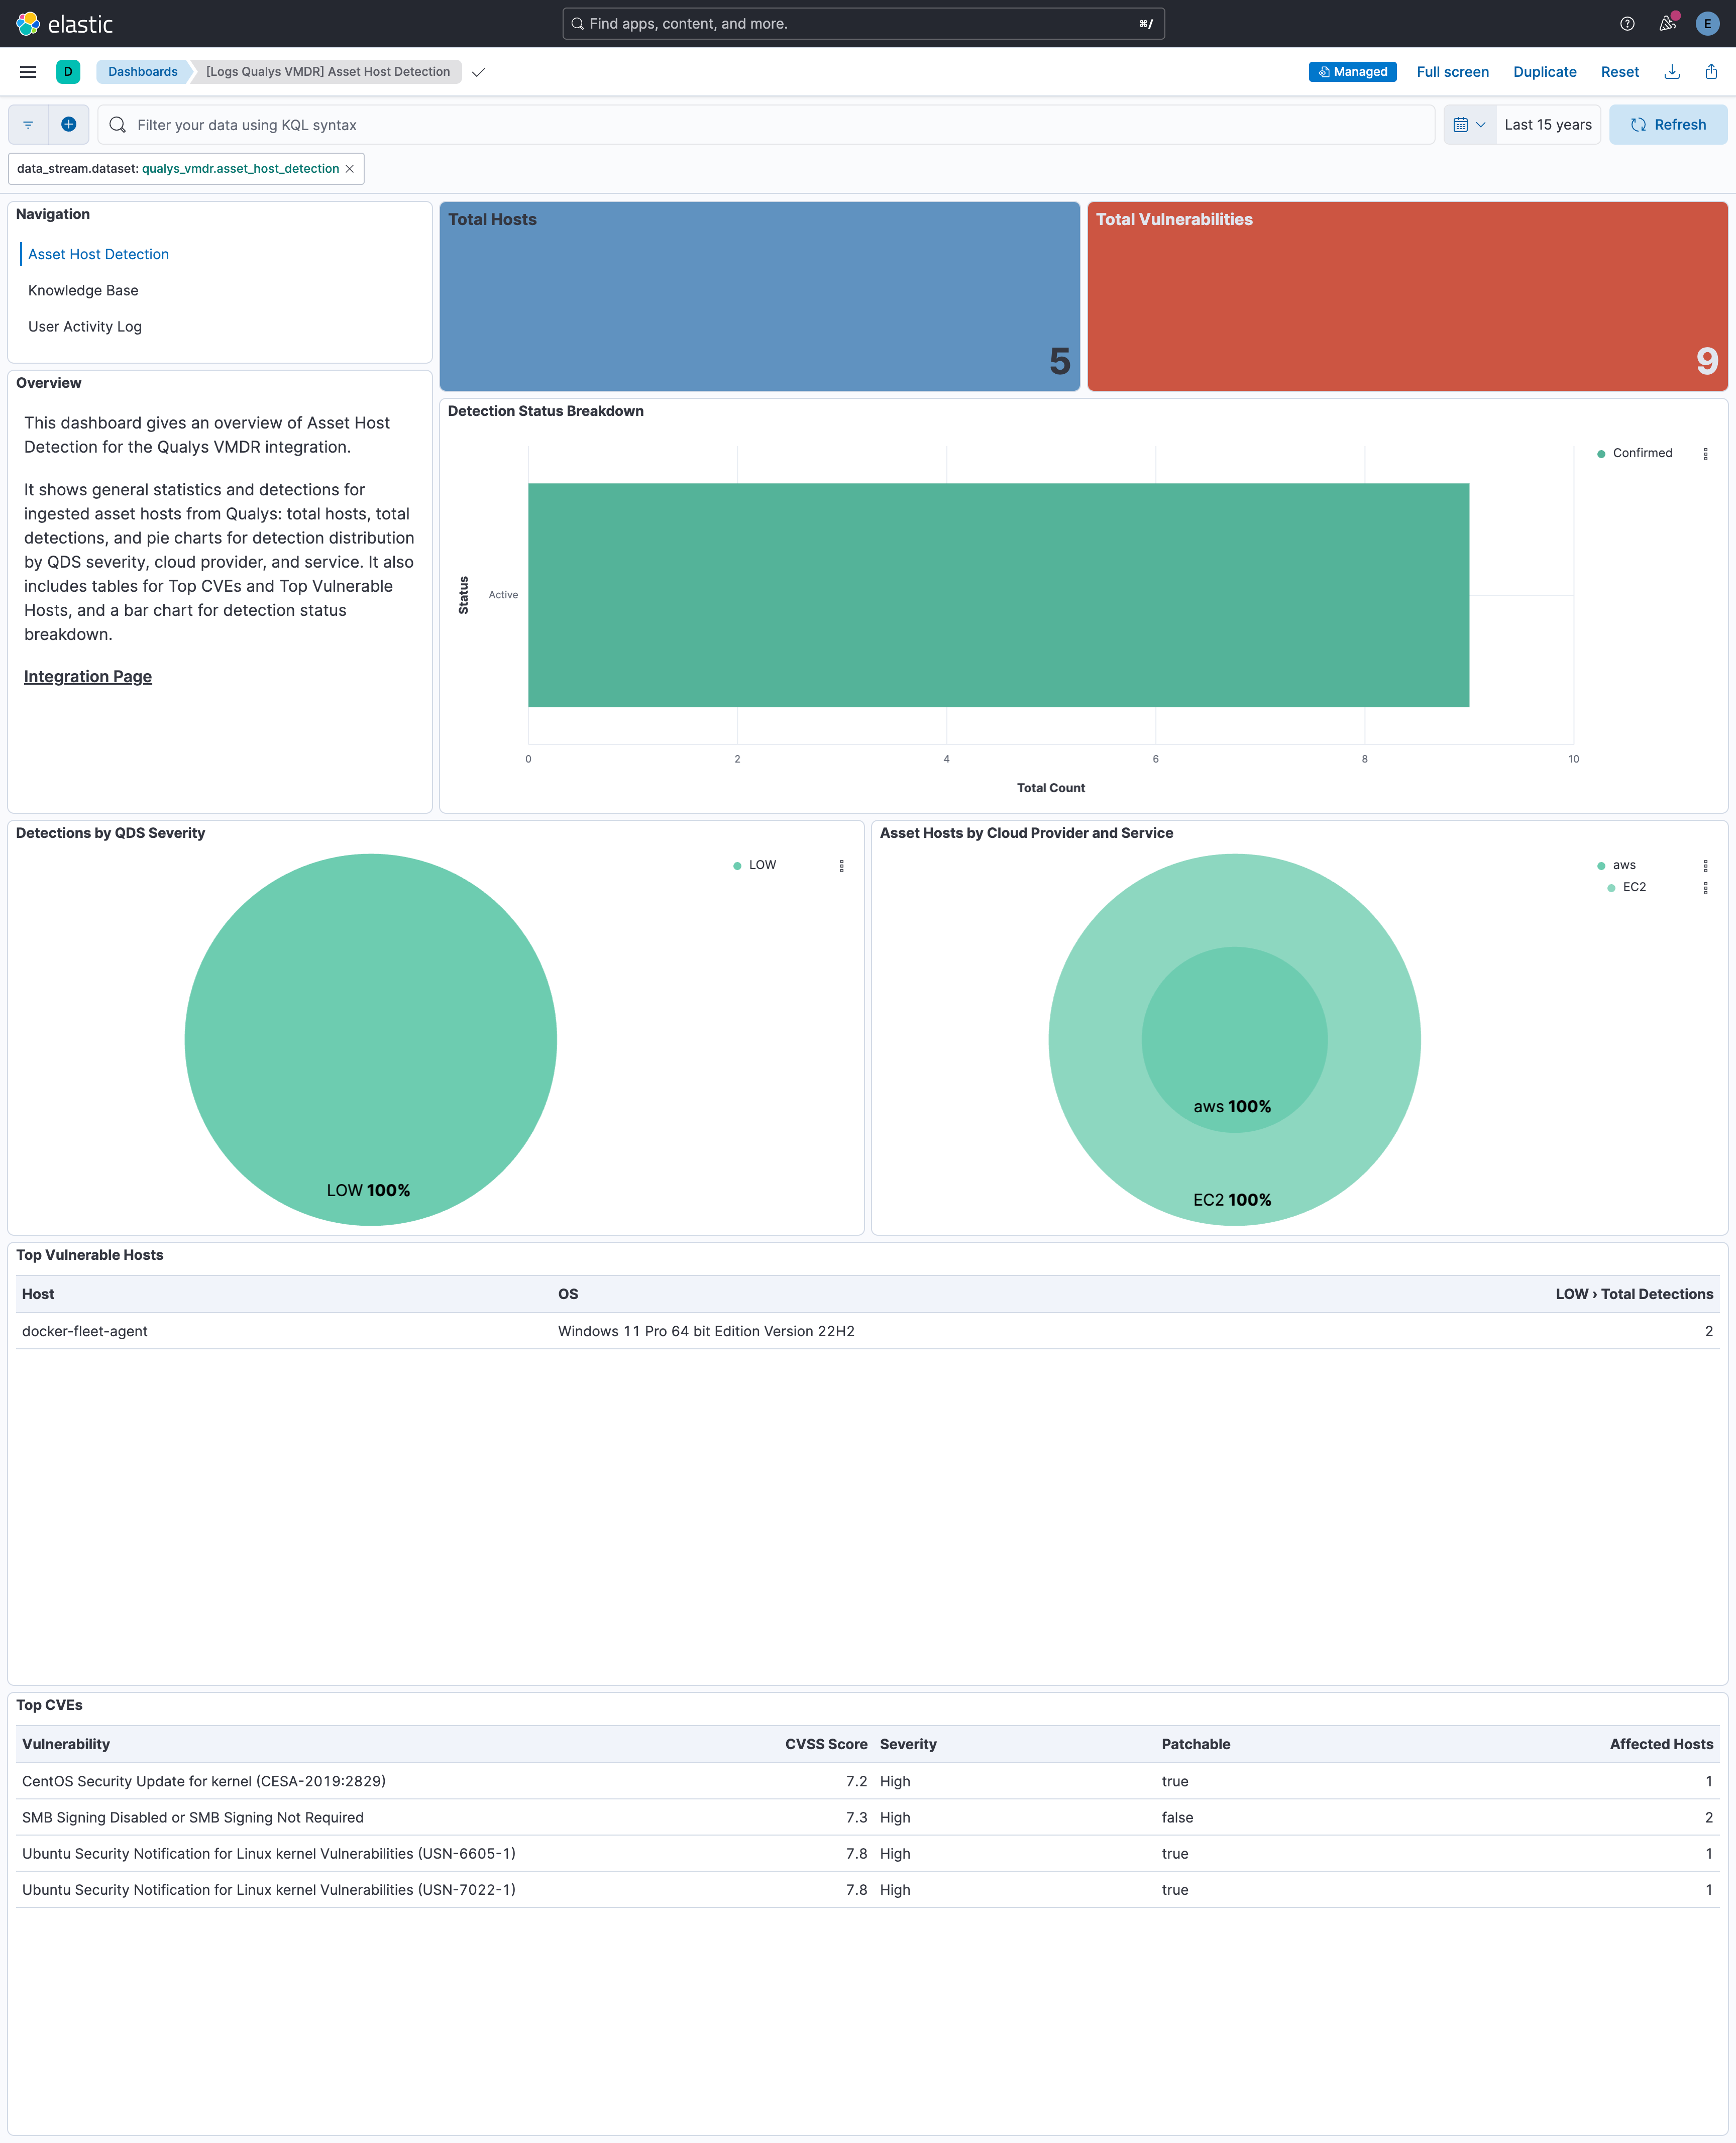The width and height of the screenshot is (1736, 2143).
Task: Open Asset Hosts donut chart options menu
Action: pyautogui.click(x=1707, y=866)
